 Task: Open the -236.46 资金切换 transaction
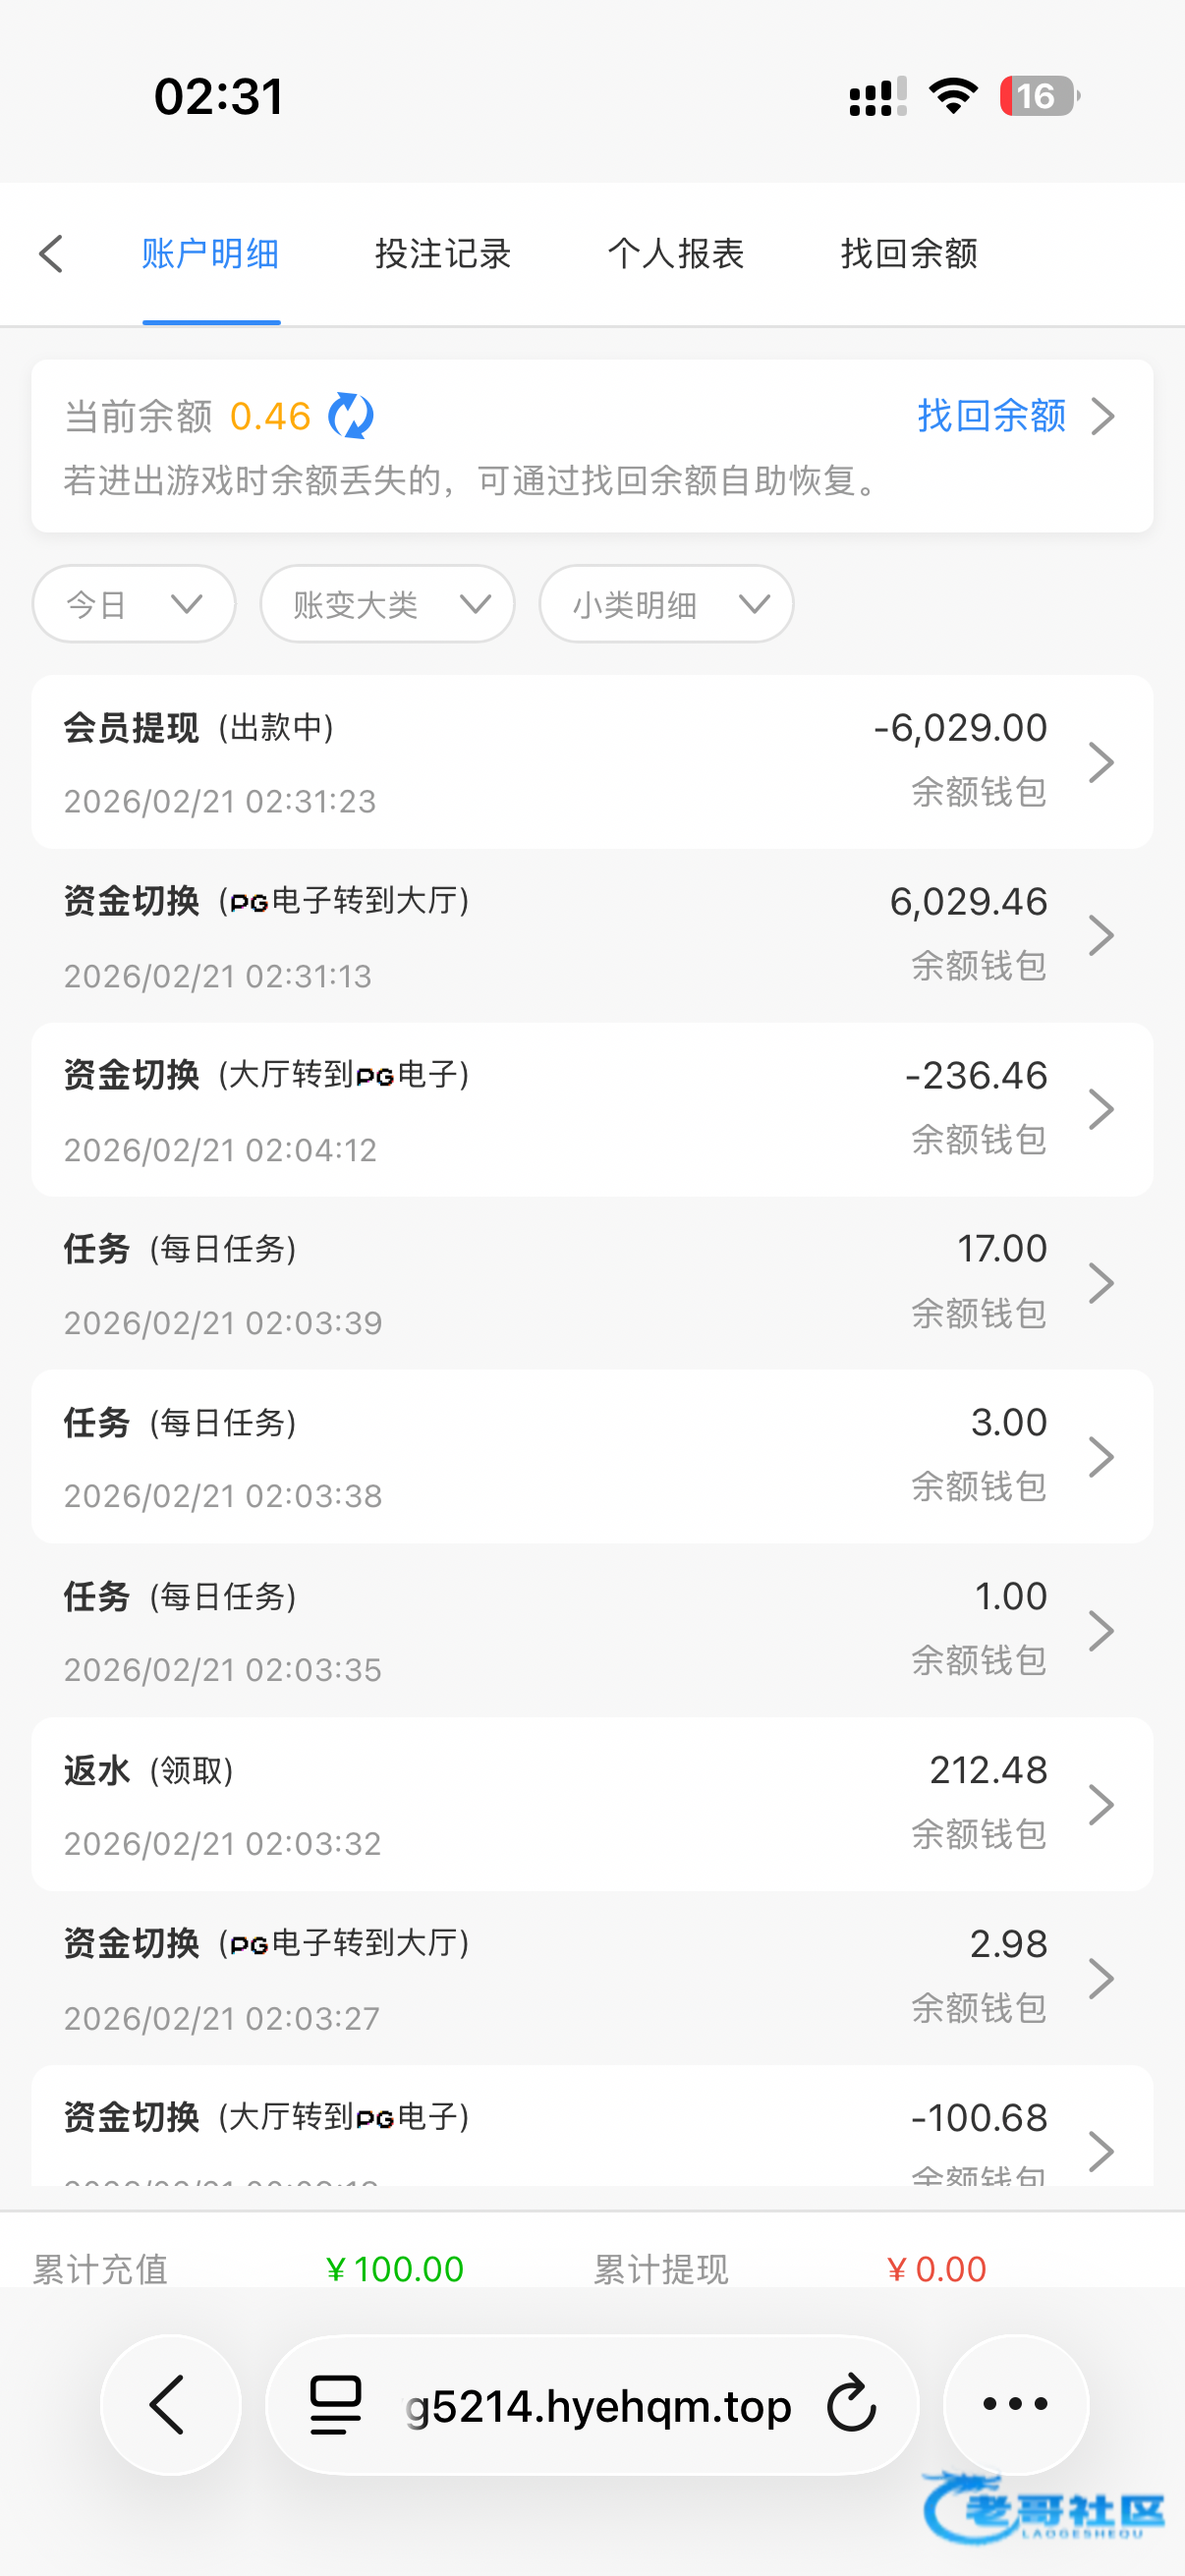(x=592, y=1110)
